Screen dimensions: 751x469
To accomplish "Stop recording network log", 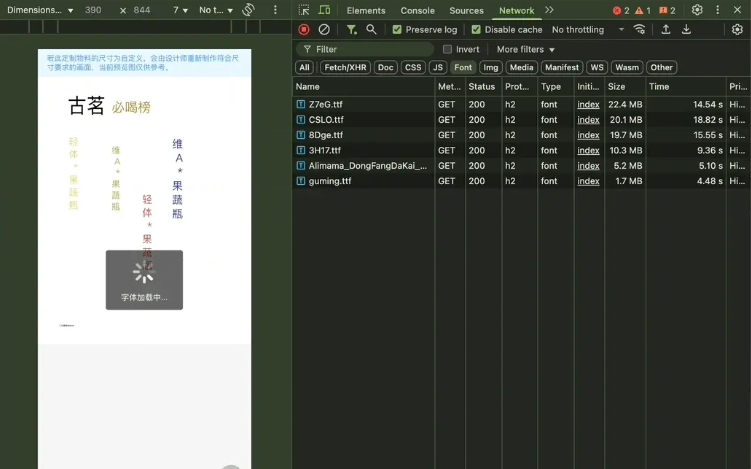I will pos(304,30).
